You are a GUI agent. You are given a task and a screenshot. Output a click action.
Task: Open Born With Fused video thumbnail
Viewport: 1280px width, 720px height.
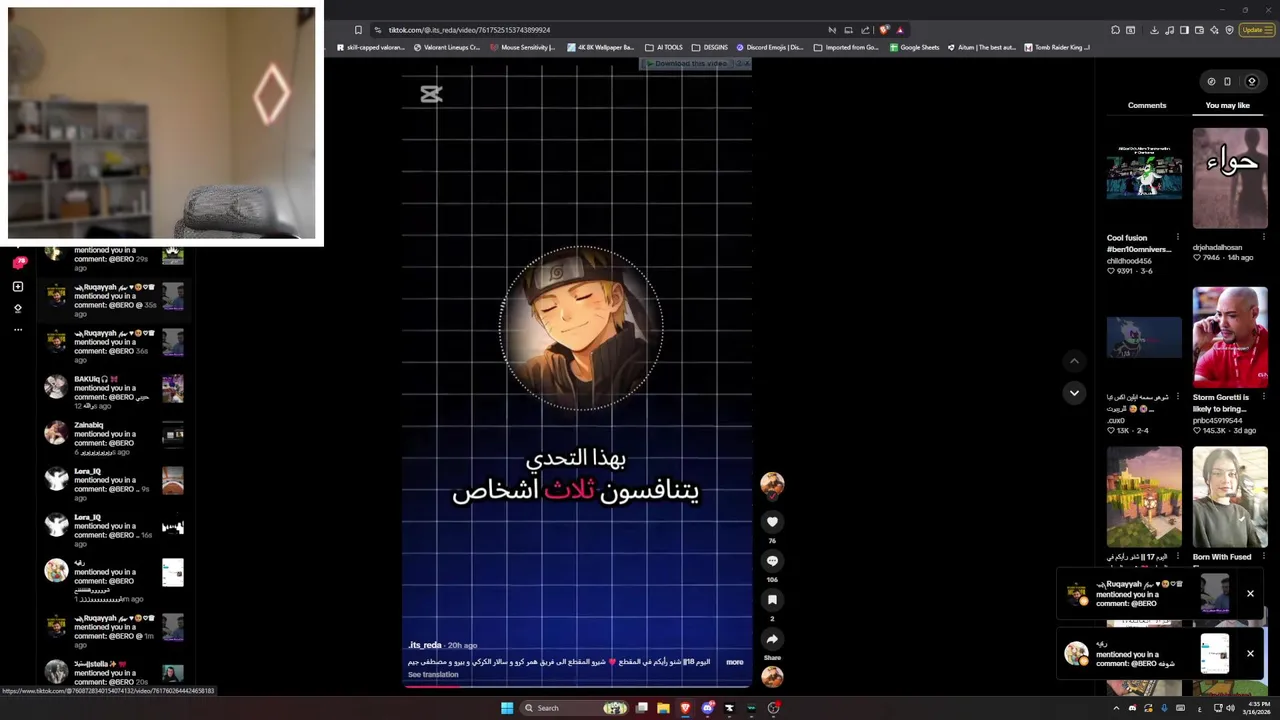[1230, 497]
